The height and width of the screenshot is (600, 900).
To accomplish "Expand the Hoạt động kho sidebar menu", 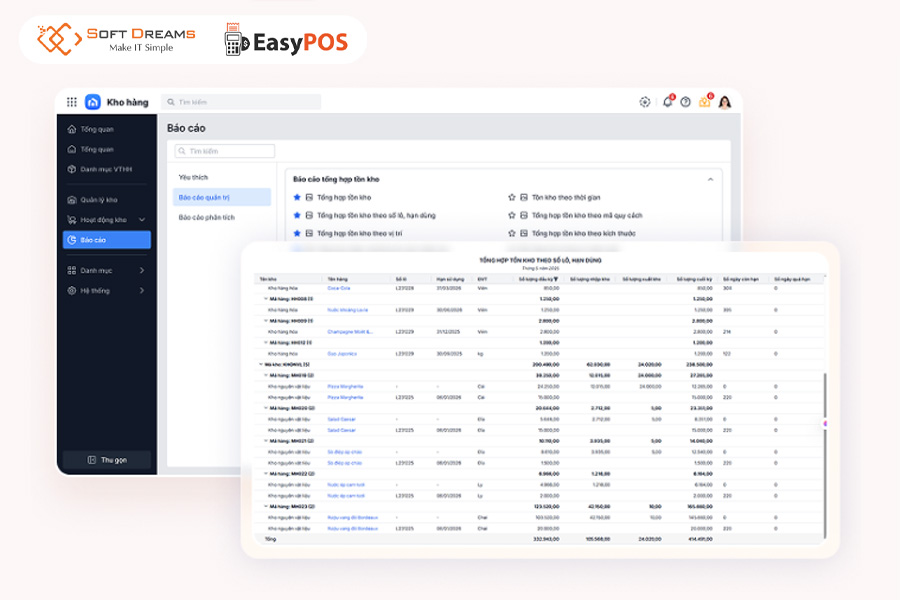I will pos(141,219).
